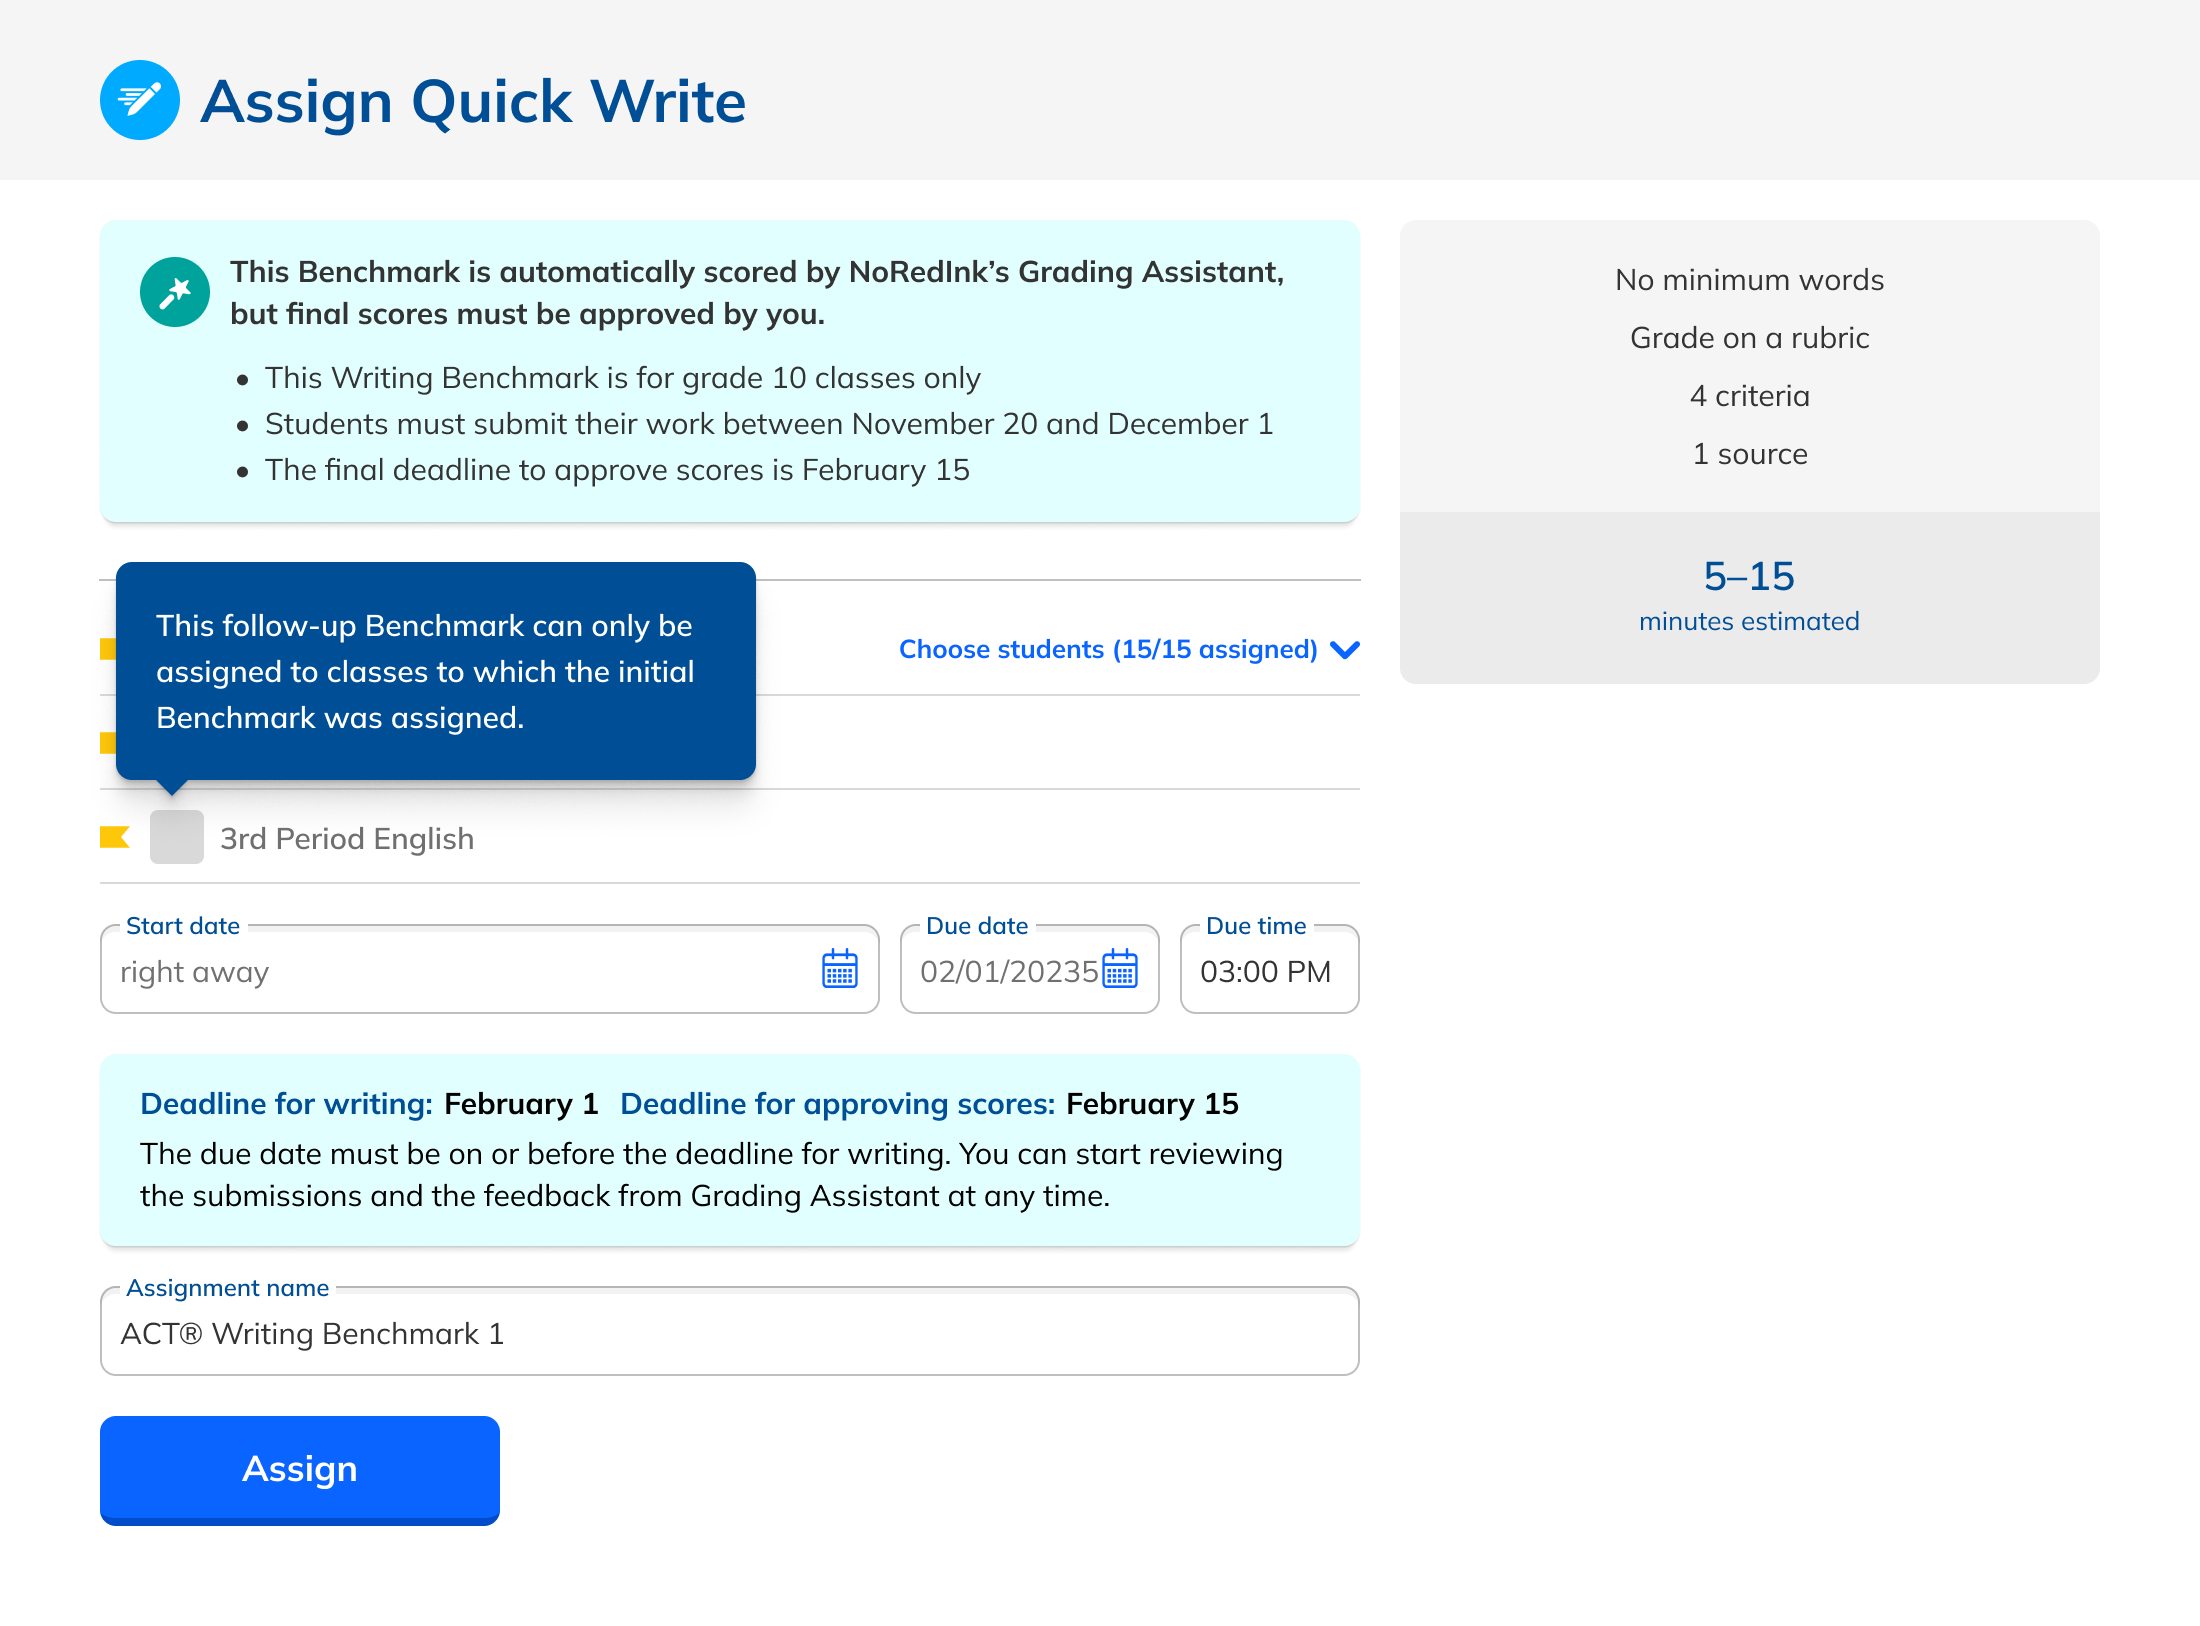Click the 'Grade on a rubric' text
Image resolution: width=2200 pixels, height=1626 pixels.
[x=1749, y=338]
